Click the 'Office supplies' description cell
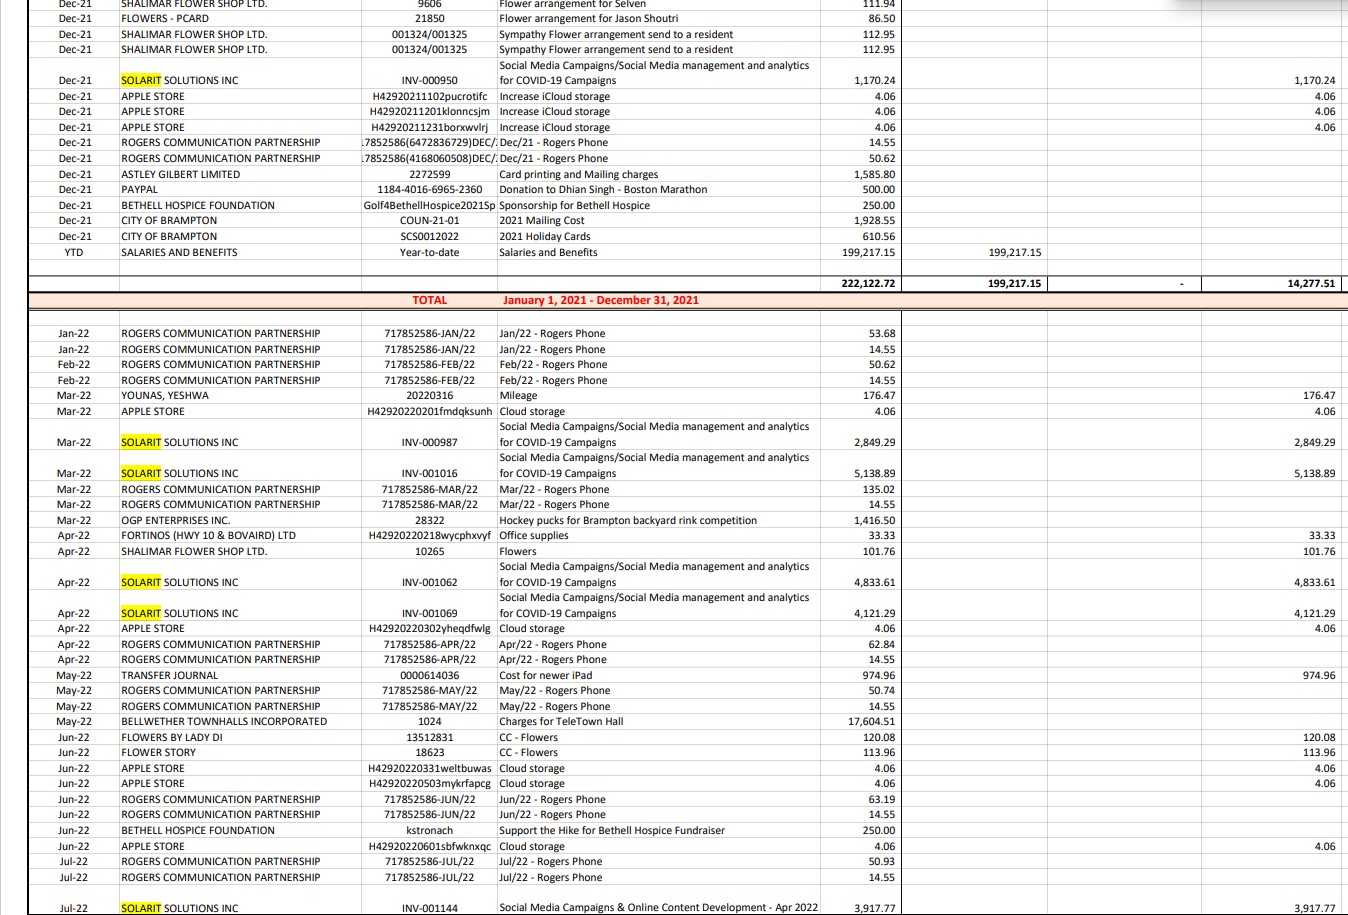The image size is (1348, 915). click(x=534, y=535)
